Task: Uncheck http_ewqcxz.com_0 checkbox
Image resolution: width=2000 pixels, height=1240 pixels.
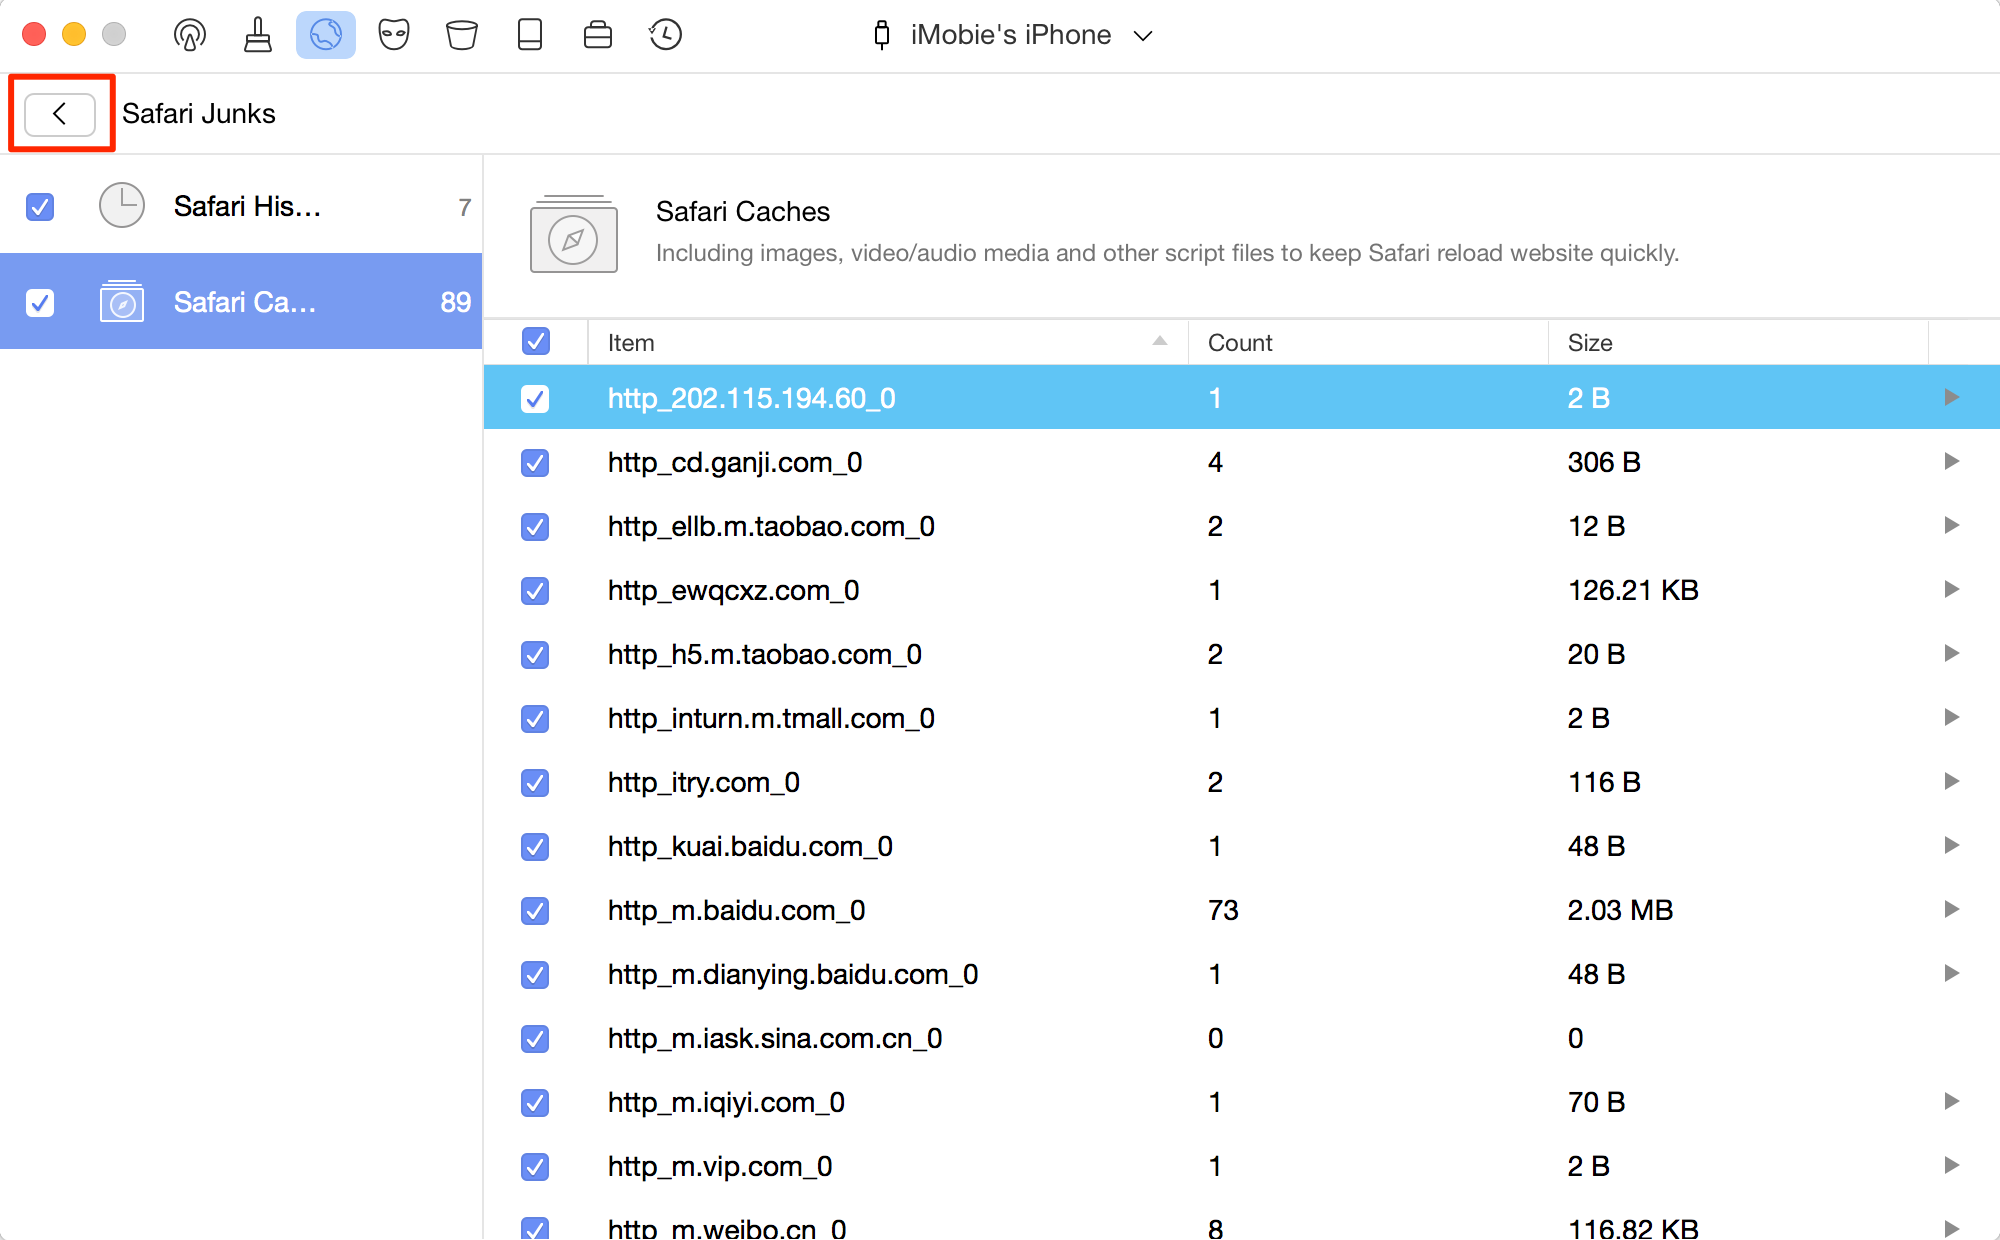Action: pyautogui.click(x=535, y=591)
